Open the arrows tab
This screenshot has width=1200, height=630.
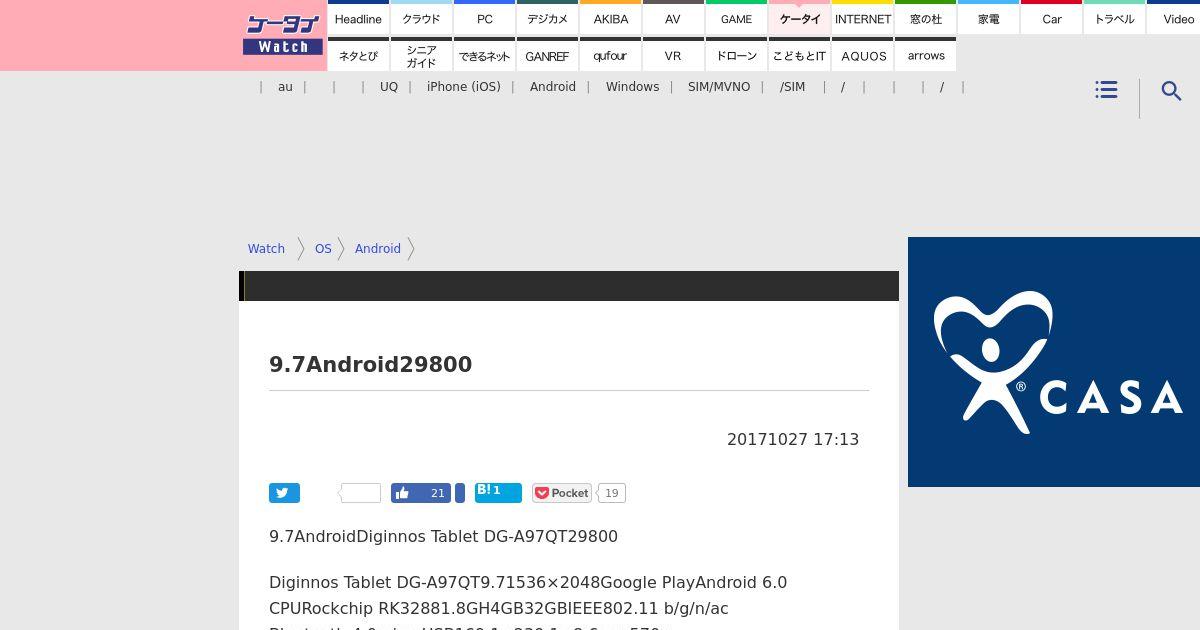tap(925, 56)
